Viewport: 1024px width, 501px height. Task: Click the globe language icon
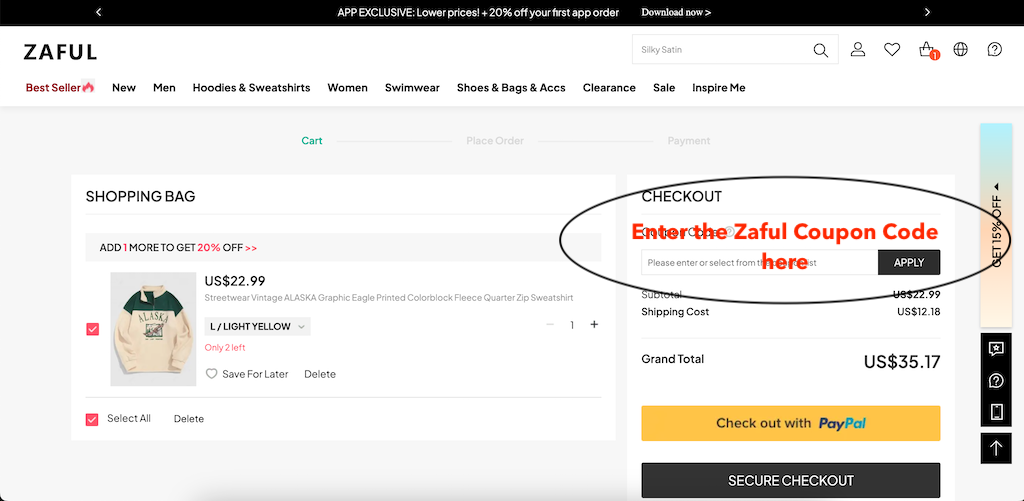click(961, 50)
